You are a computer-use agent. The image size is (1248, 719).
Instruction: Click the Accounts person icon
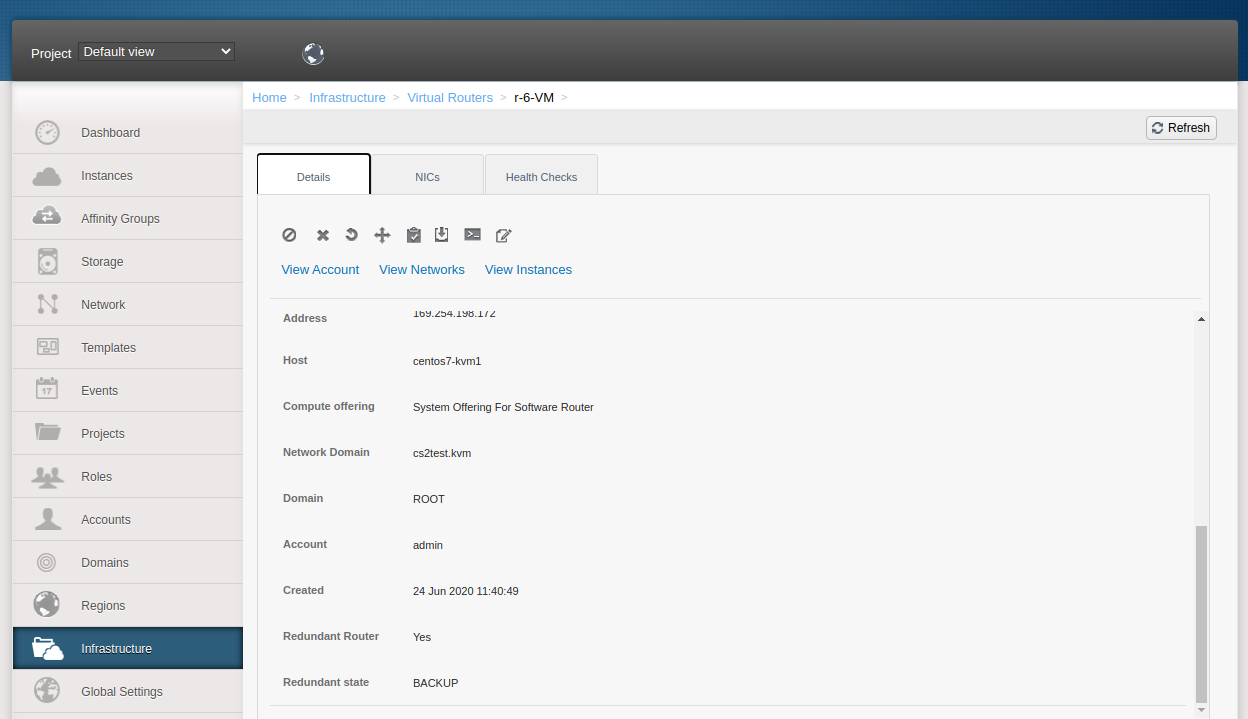point(47,518)
